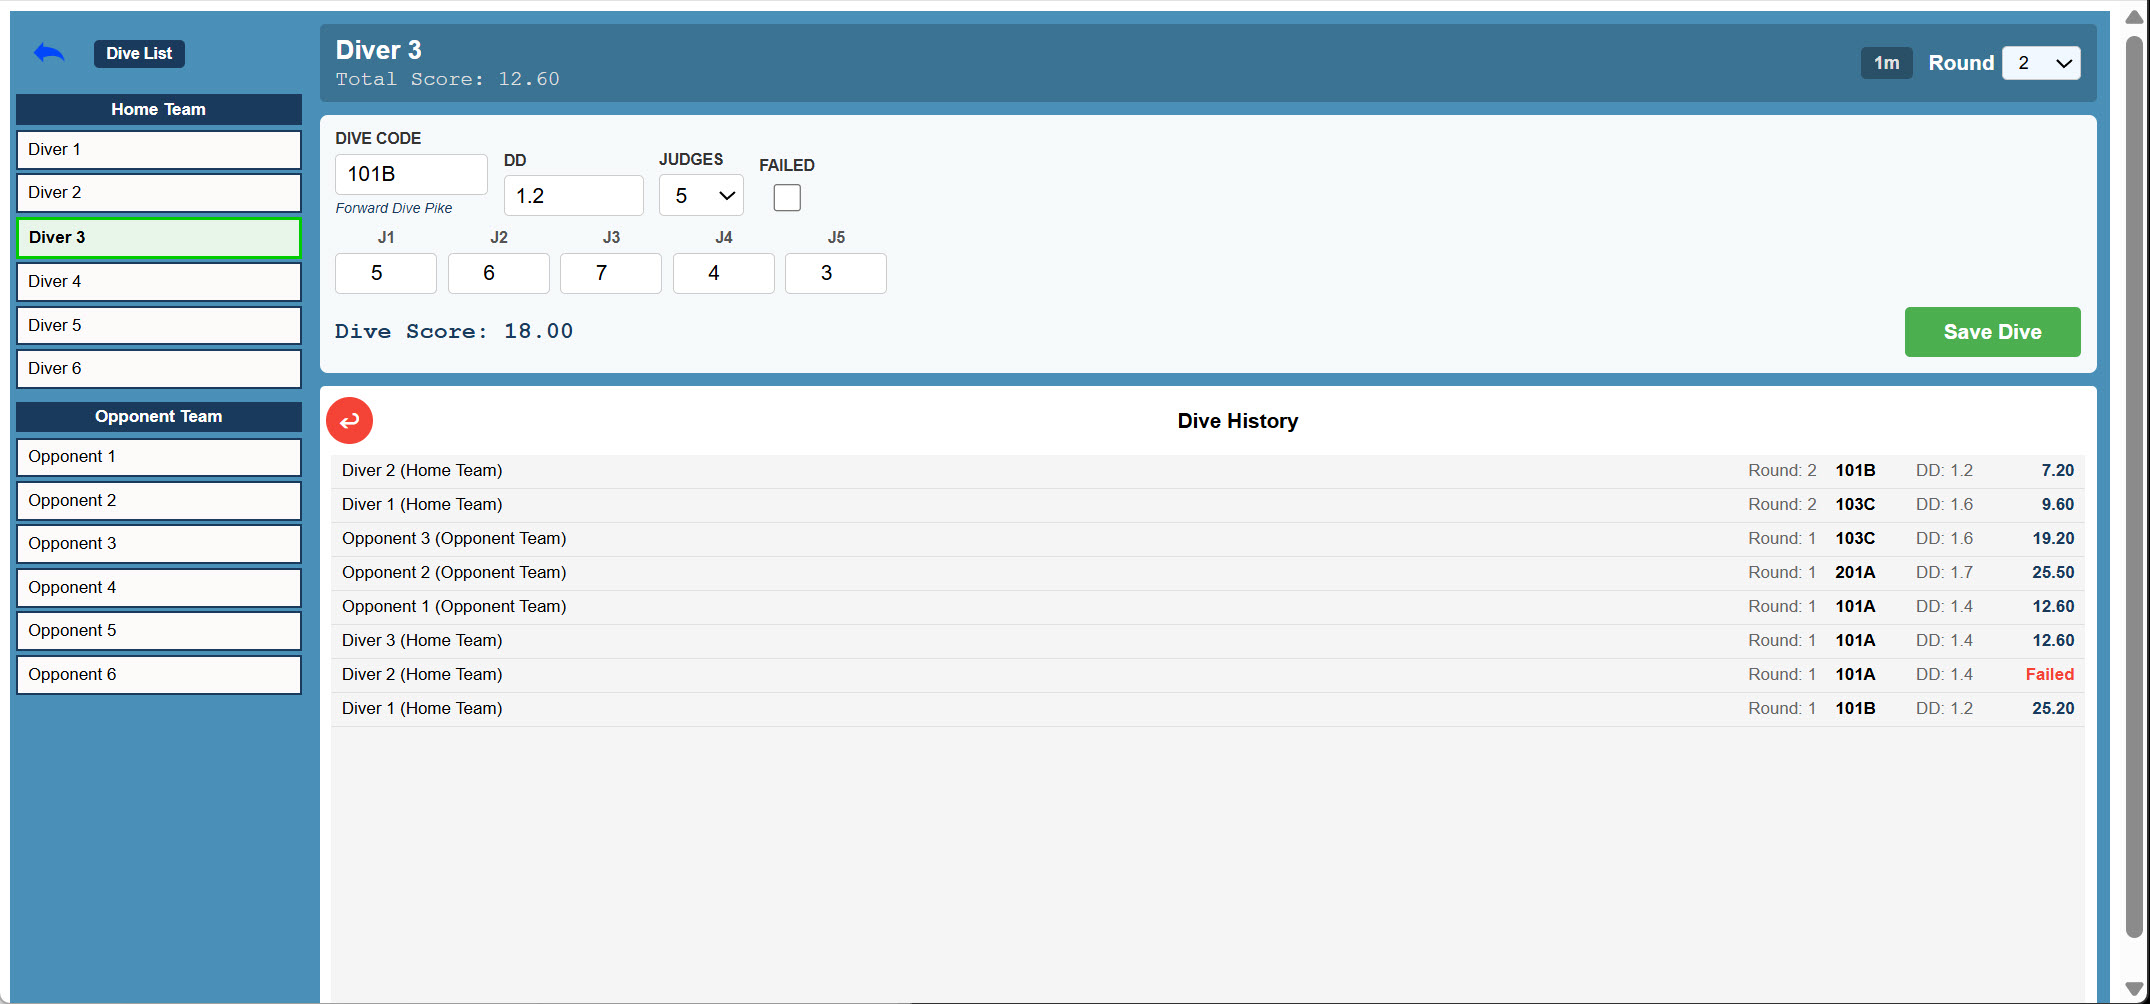Click the 19.20 score value
Viewport: 2150px width, 1004px height.
point(2053,539)
